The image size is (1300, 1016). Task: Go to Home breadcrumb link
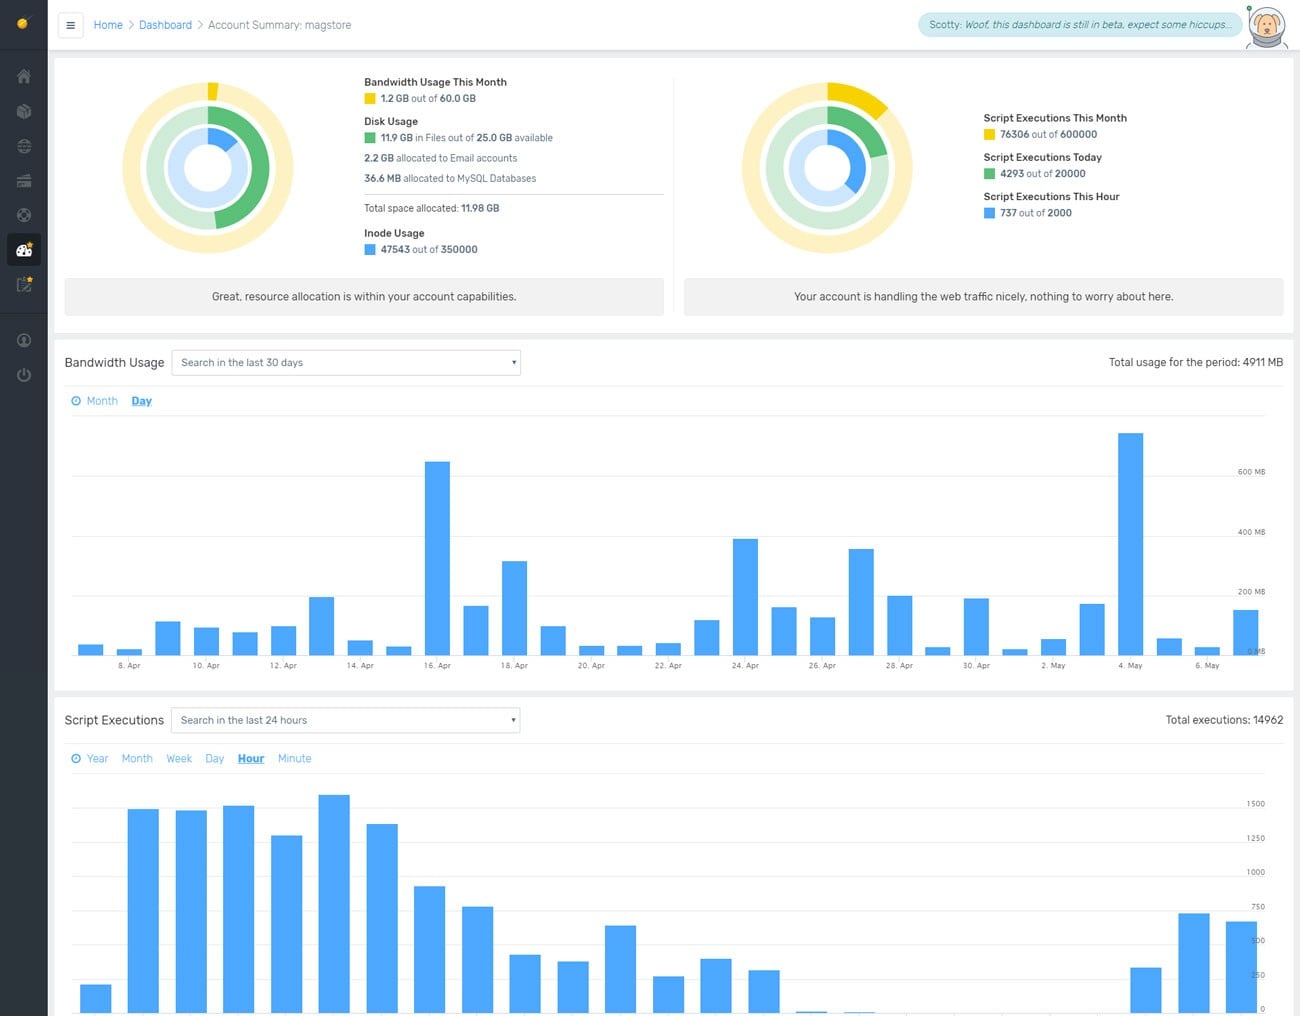coord(108,25)
